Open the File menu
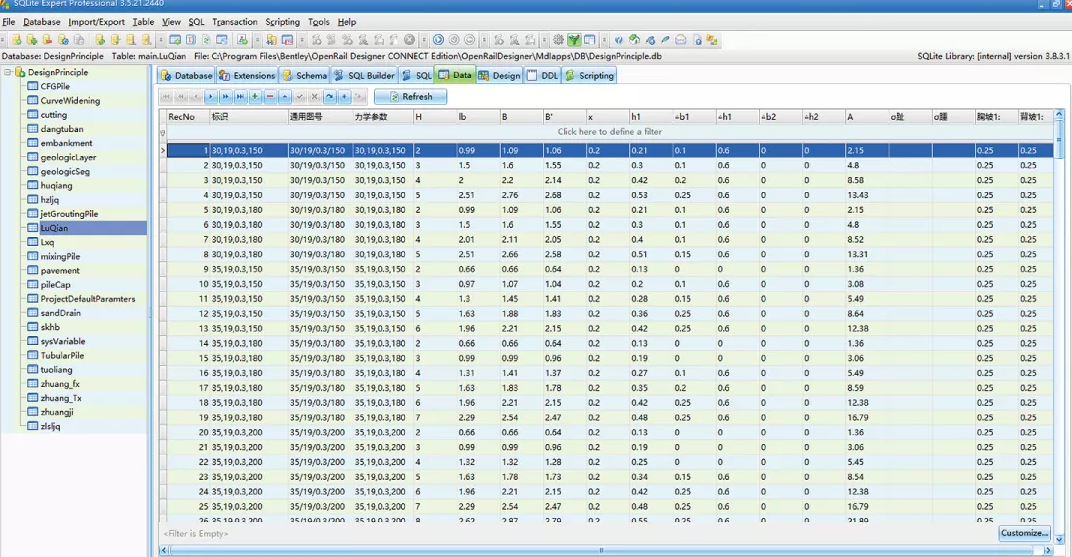The width and height of the screenshot is (1072, 557). coord(9,22)
